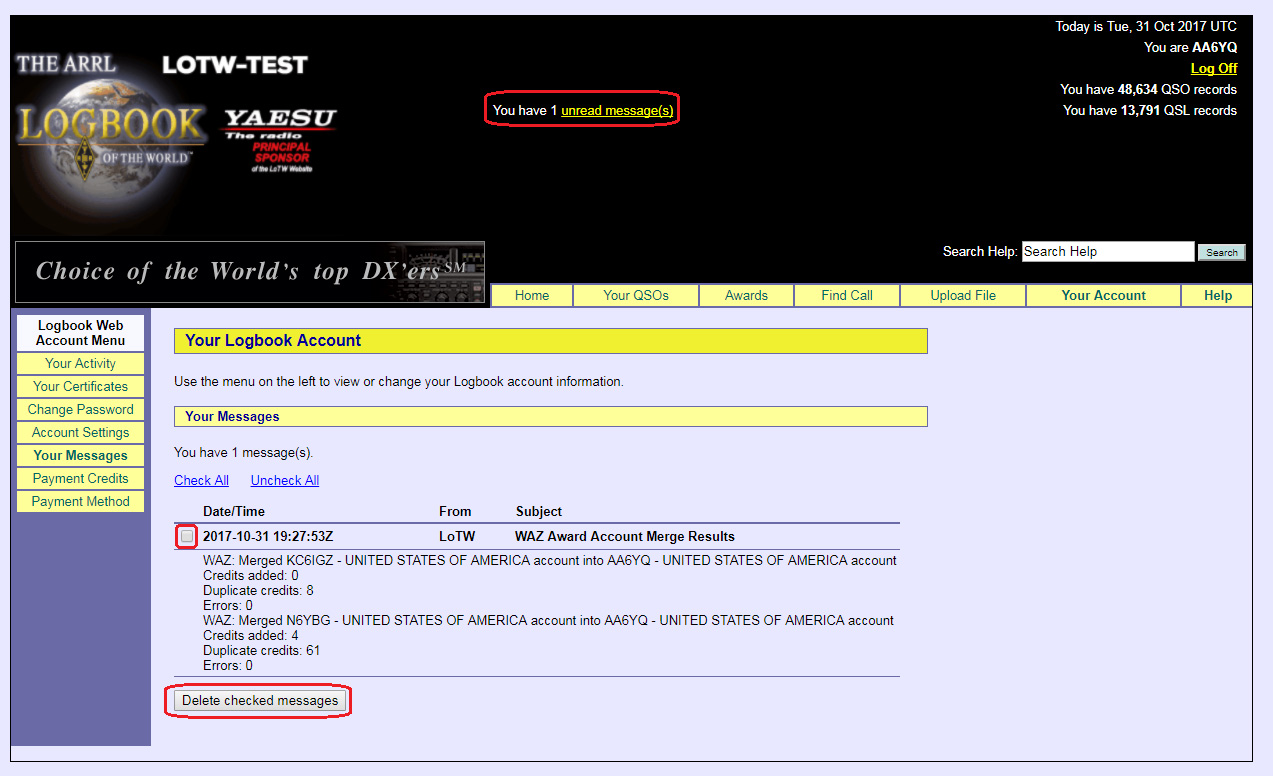Select Your Certificates in the sidebar menu
This screenshot has height=776, width=1273.
[x=80, y=387]
